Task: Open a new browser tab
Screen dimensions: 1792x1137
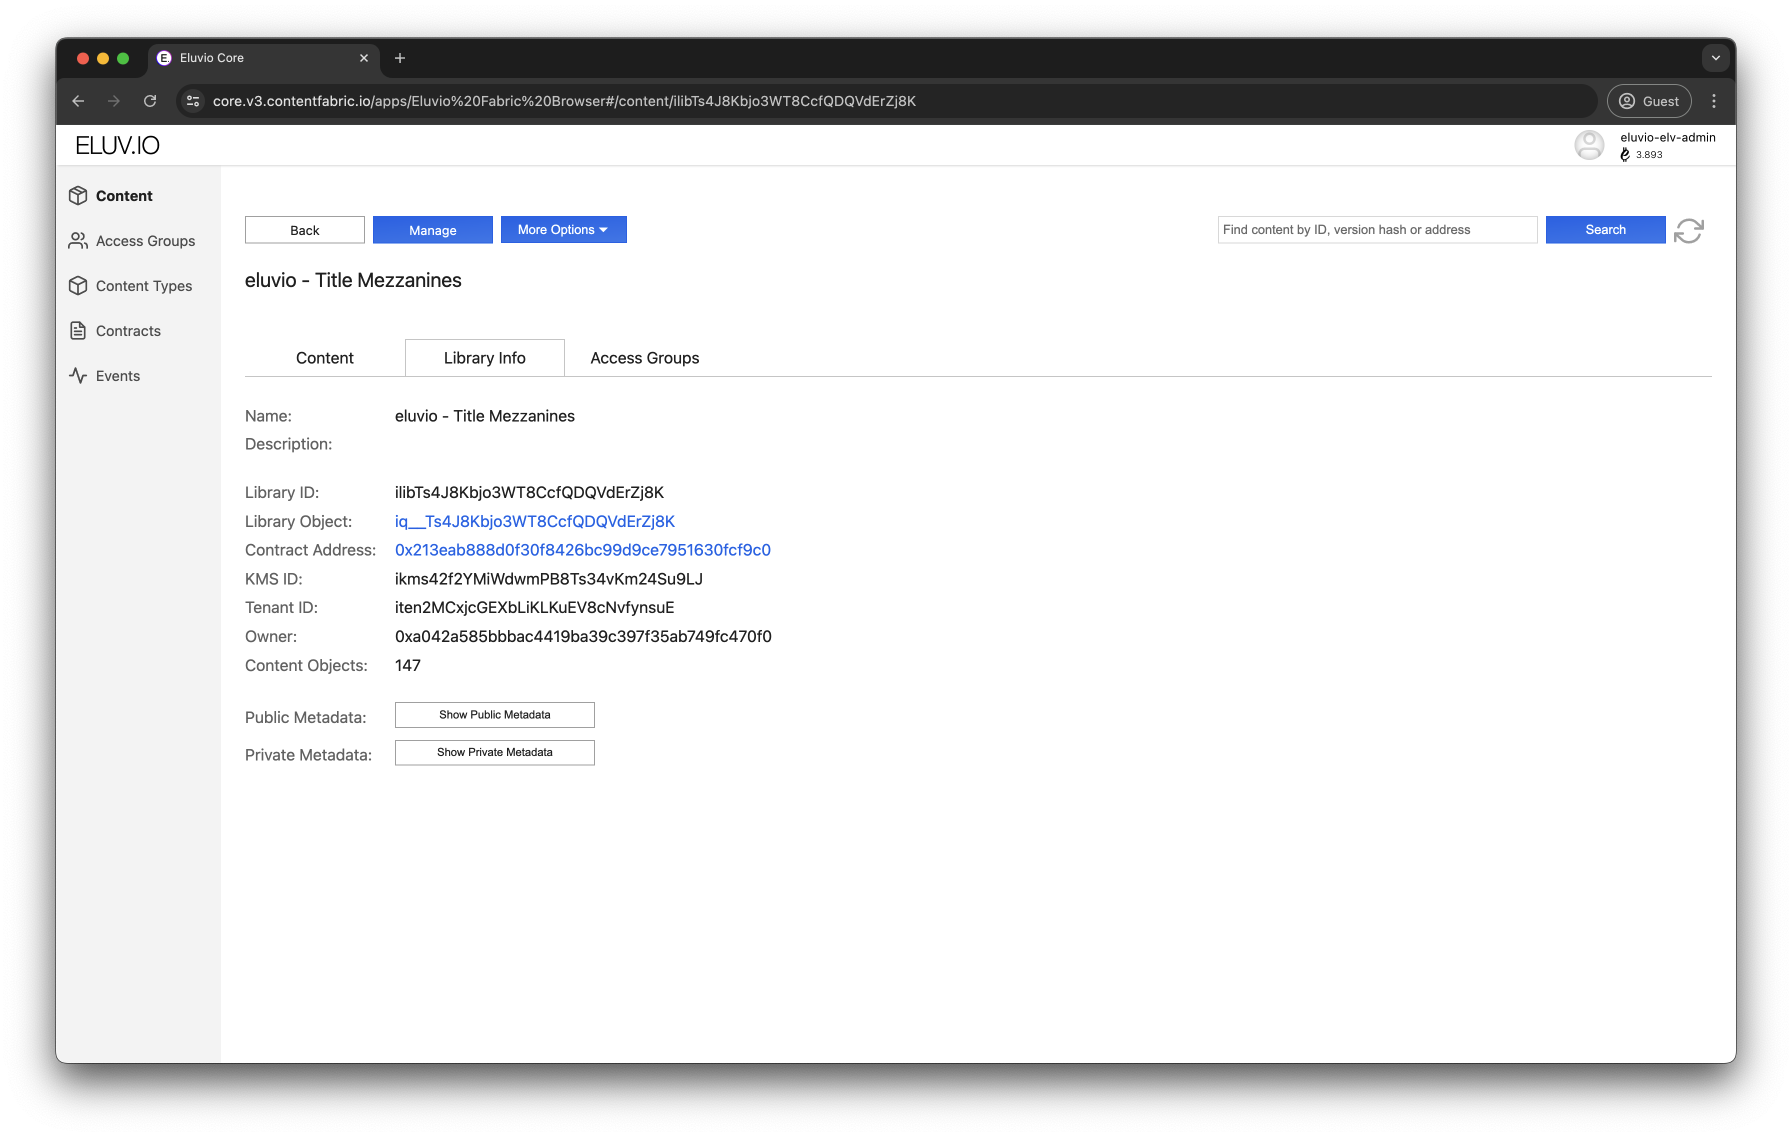Action: (x=400, y=58)
